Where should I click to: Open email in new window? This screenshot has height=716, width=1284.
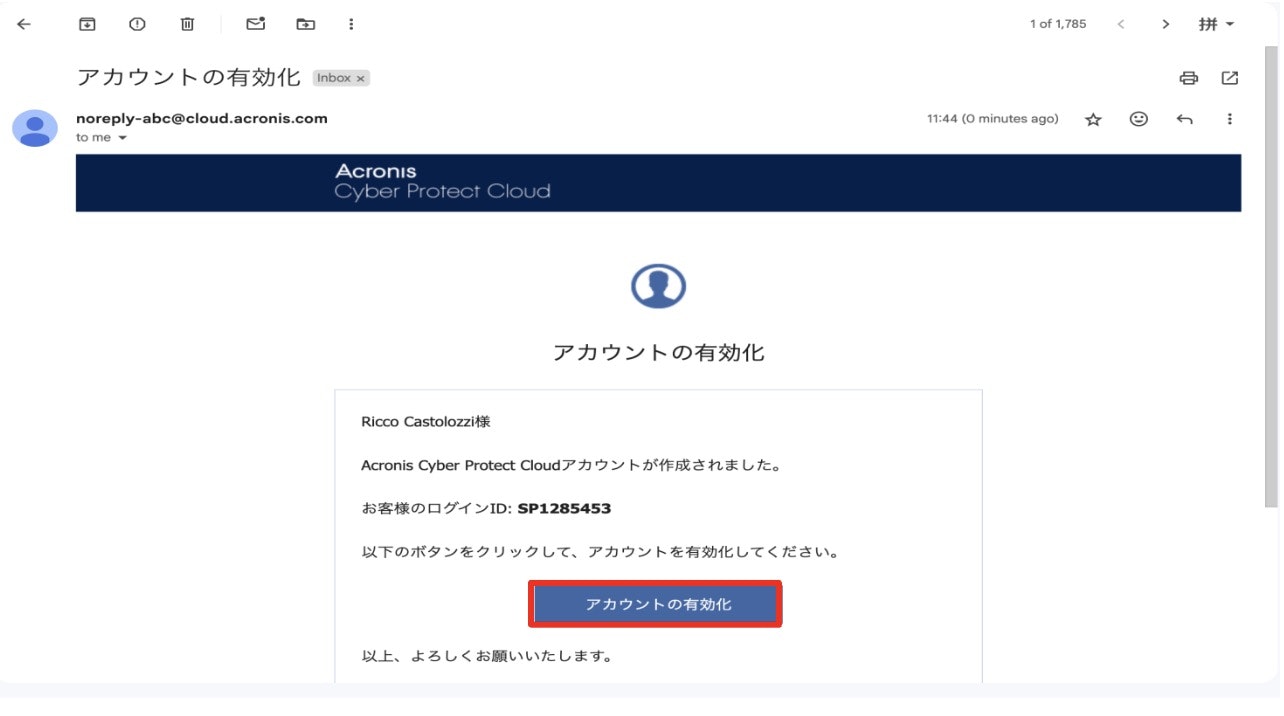[1230, 78]
